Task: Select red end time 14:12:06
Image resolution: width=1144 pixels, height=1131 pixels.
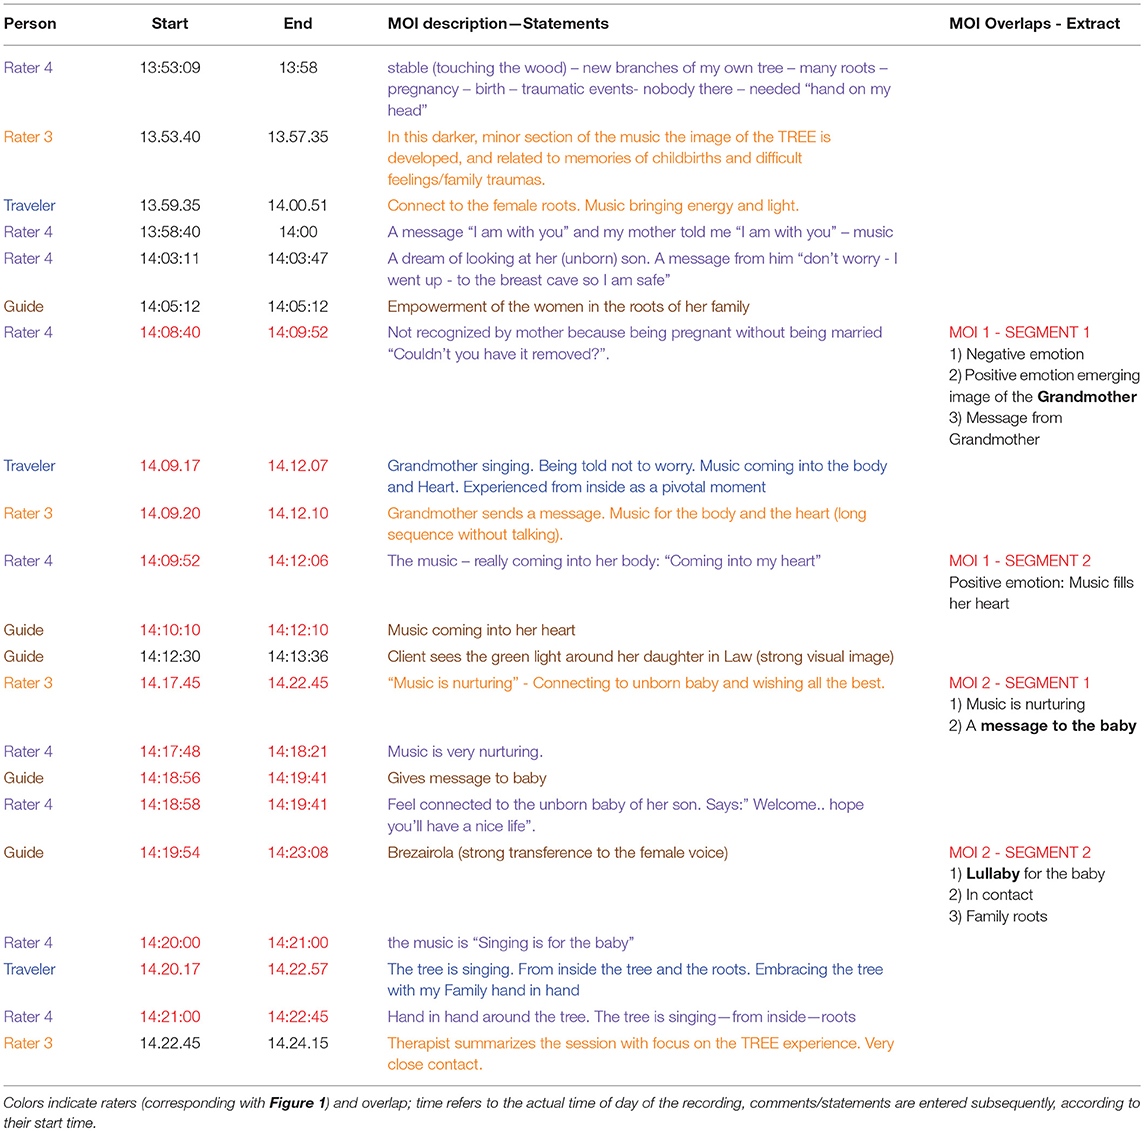Action: click(x=298, y=561)
